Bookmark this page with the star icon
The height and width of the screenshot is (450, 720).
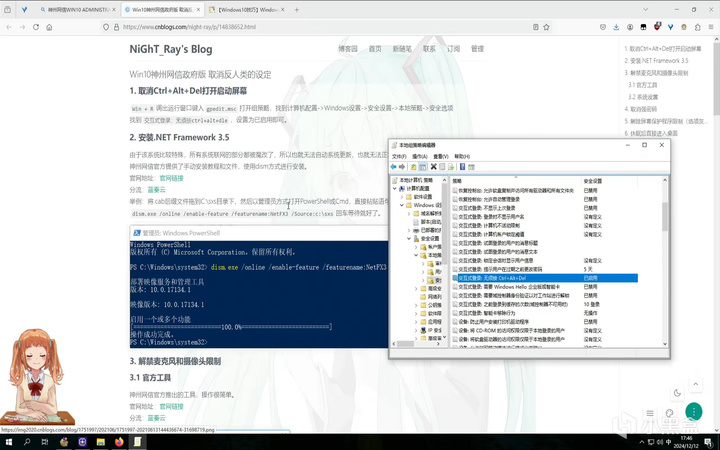[x=546, y=27]
